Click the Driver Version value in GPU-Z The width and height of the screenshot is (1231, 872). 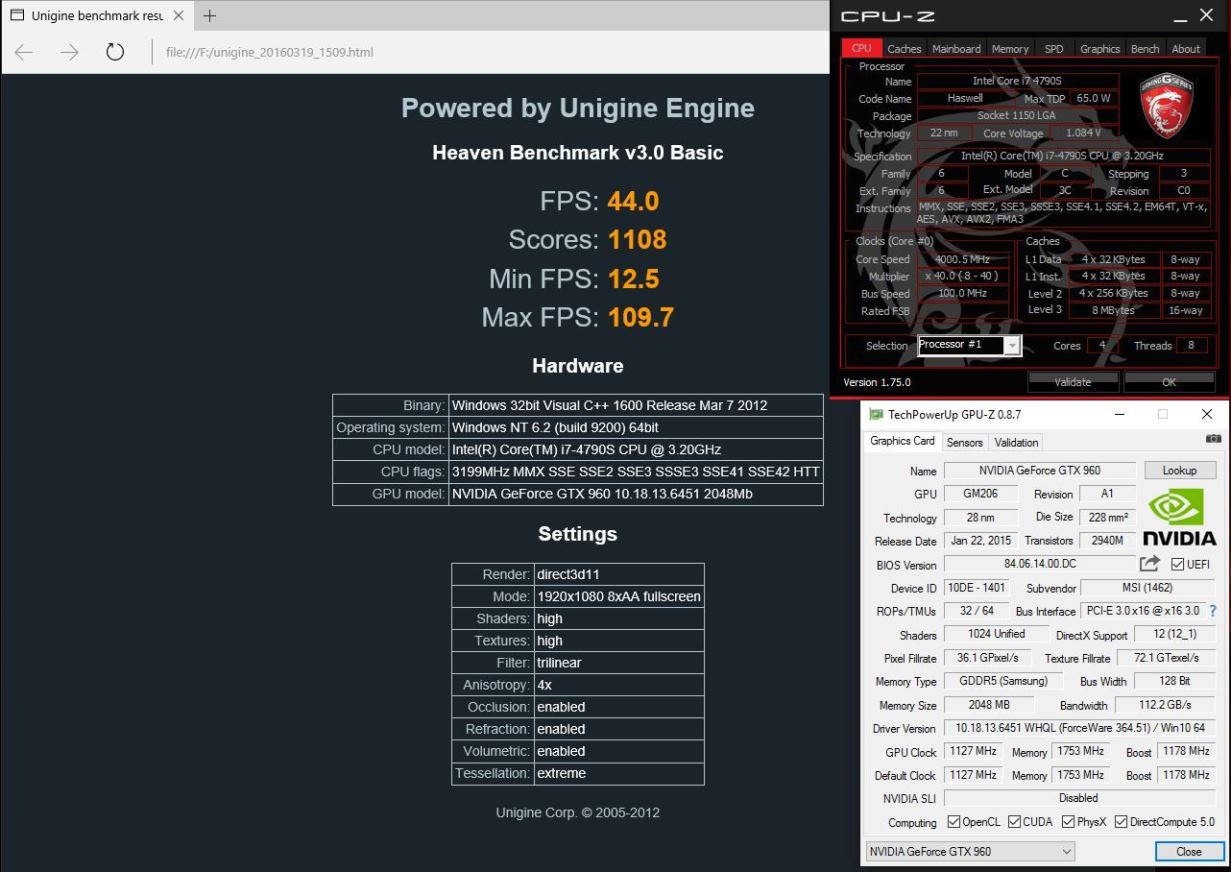click(x=1079, y=728)
